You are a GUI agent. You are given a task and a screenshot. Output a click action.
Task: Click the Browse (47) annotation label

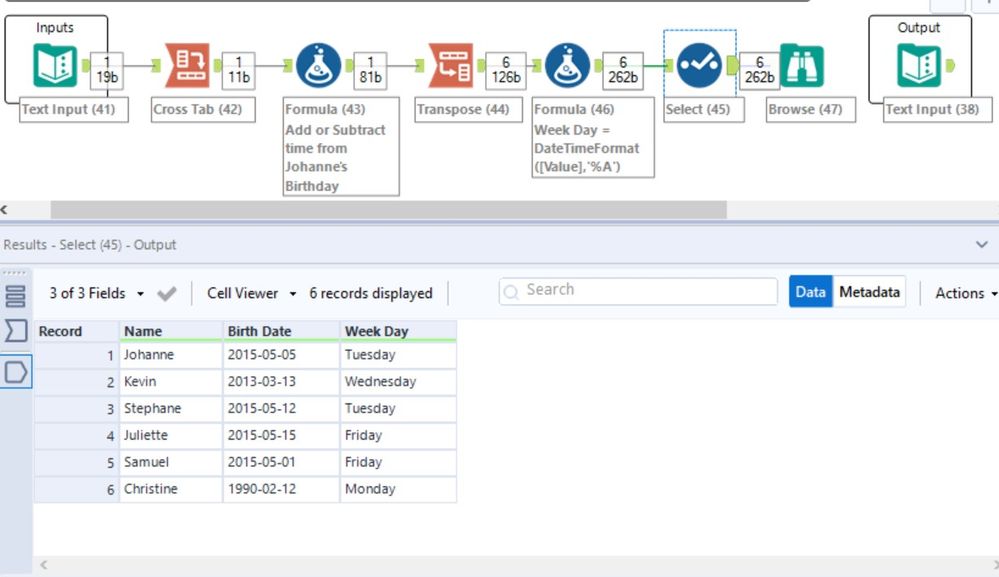(x=810, y=110)
